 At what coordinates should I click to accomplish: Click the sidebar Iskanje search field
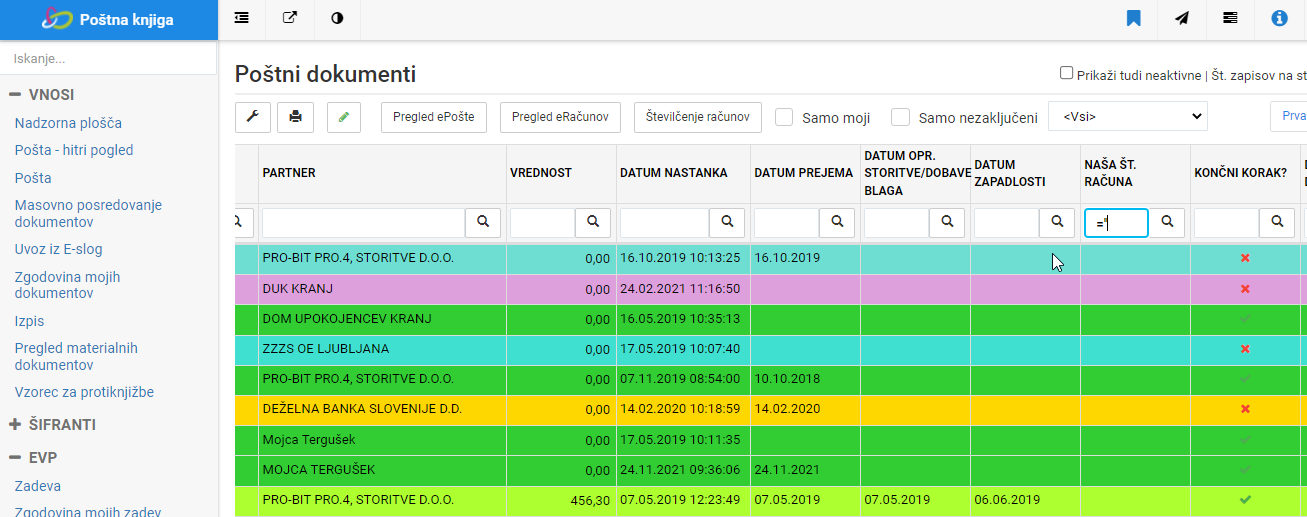pos(108,58)
